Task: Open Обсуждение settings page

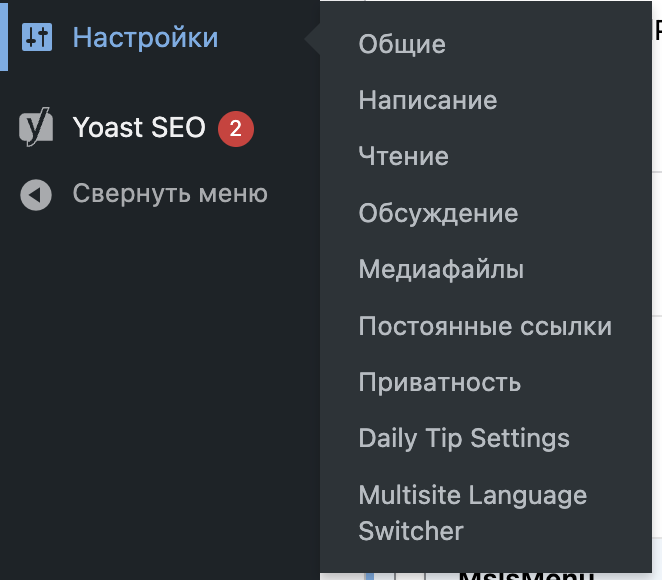Action: pyautogui.click(x=438, y=213)
